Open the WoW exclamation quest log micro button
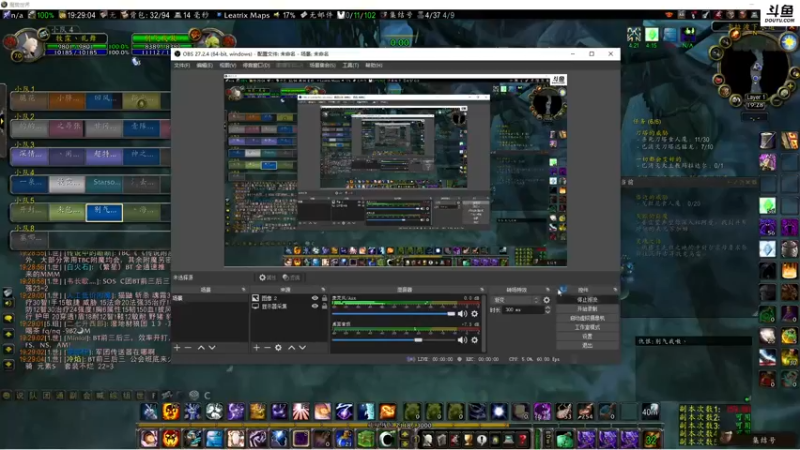Image resolution: width=800 pixels, height=450 pixels. [482, 439]
